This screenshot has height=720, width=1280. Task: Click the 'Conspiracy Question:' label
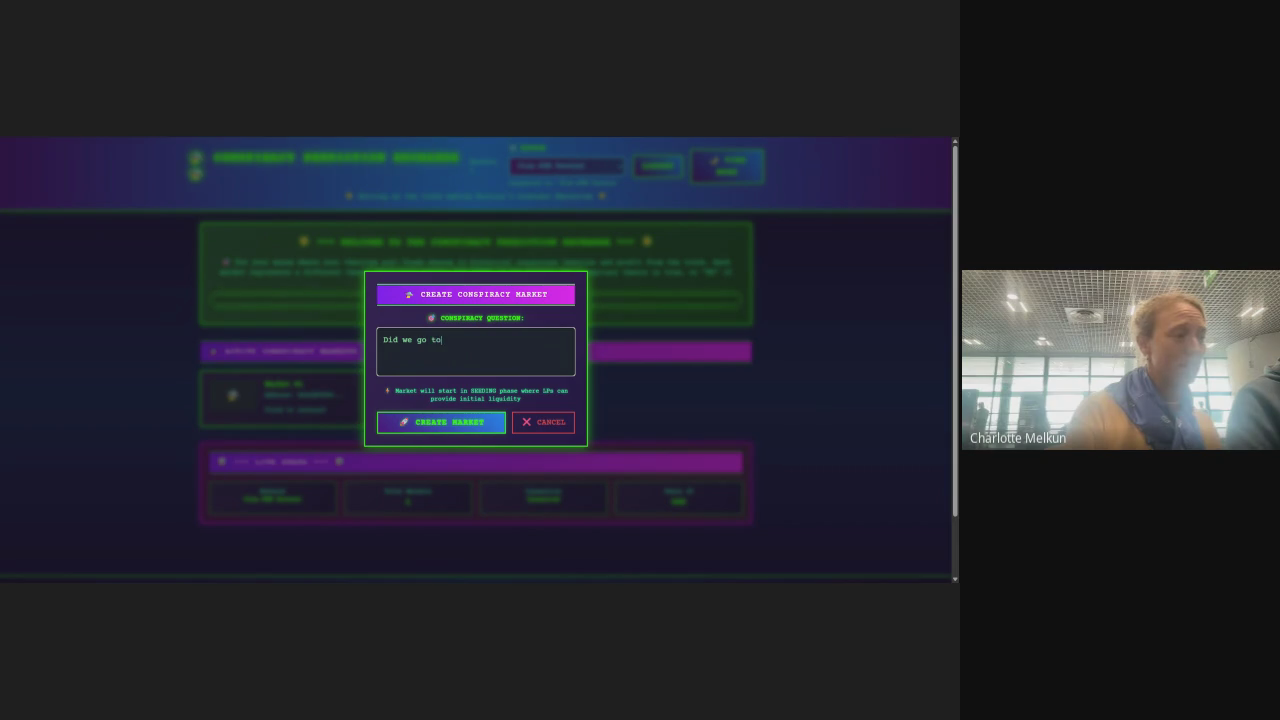tap(476, 318)
